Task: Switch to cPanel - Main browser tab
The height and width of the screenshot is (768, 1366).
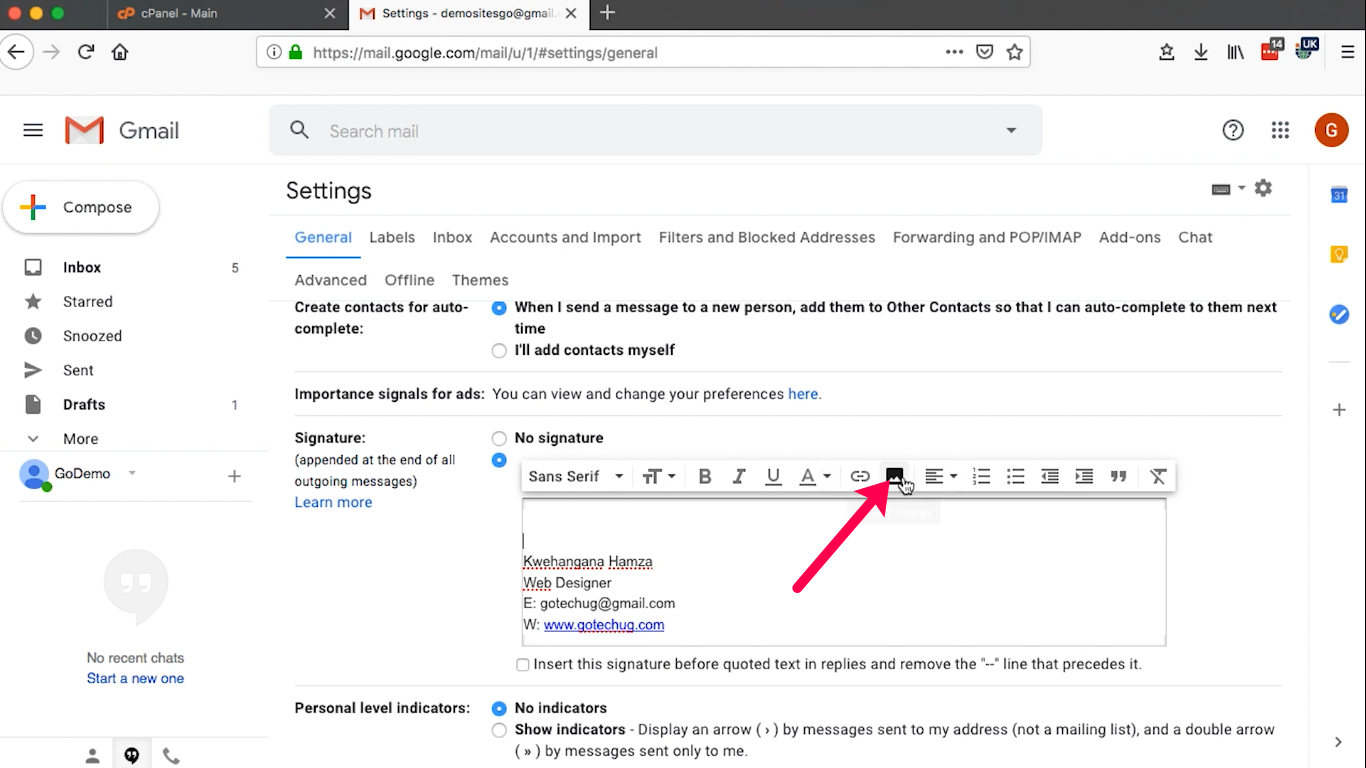Action: [227, 14]
